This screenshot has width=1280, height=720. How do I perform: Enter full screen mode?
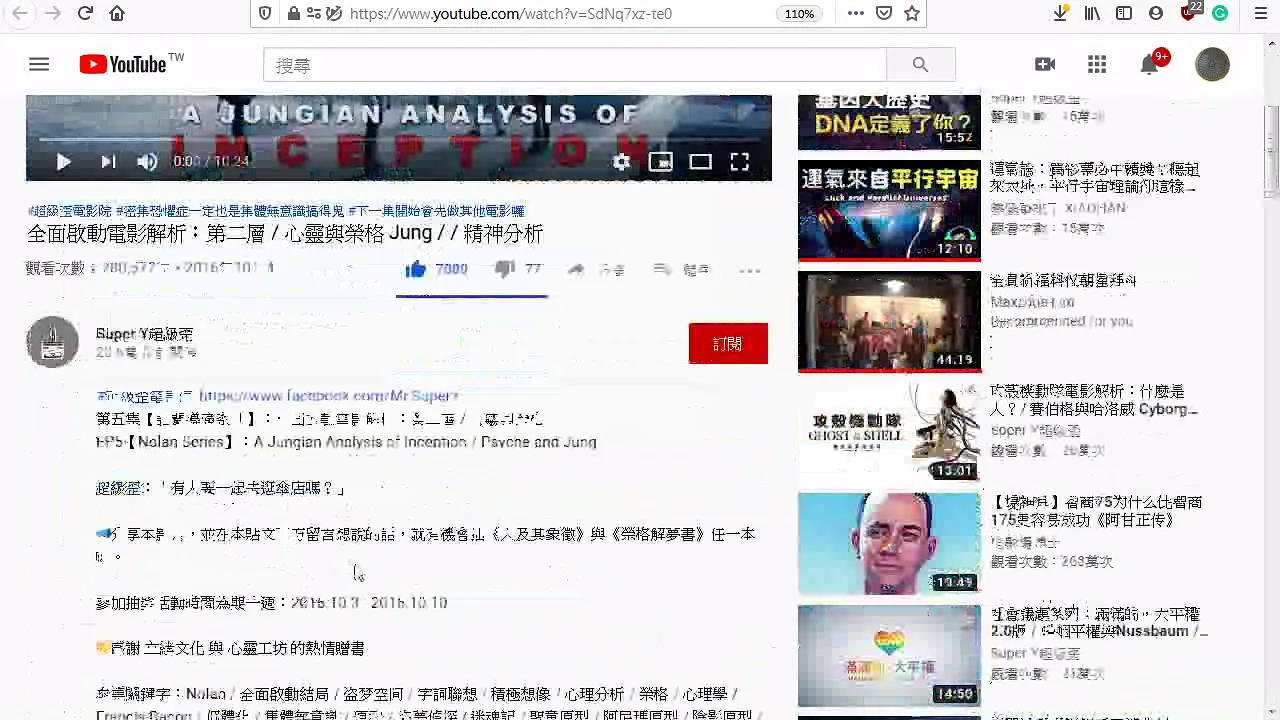(739, 162)
